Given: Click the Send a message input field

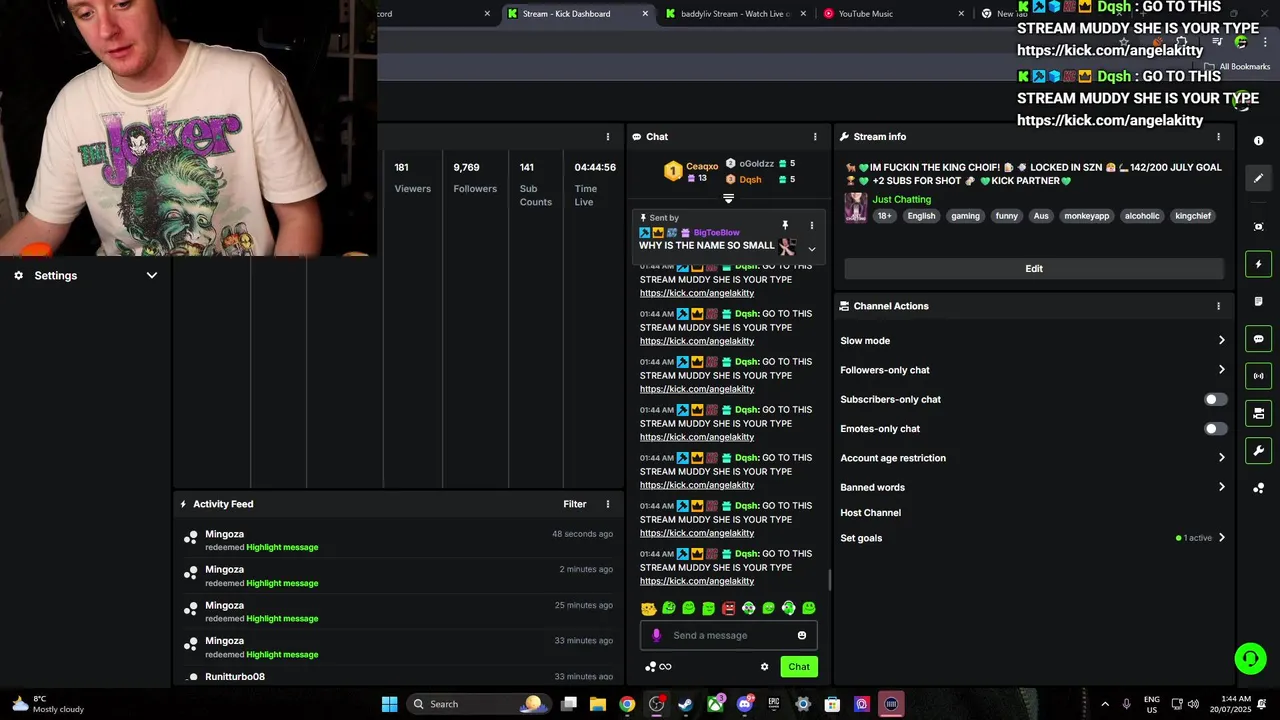Looking at the screenshot, I should coord(729,635).
